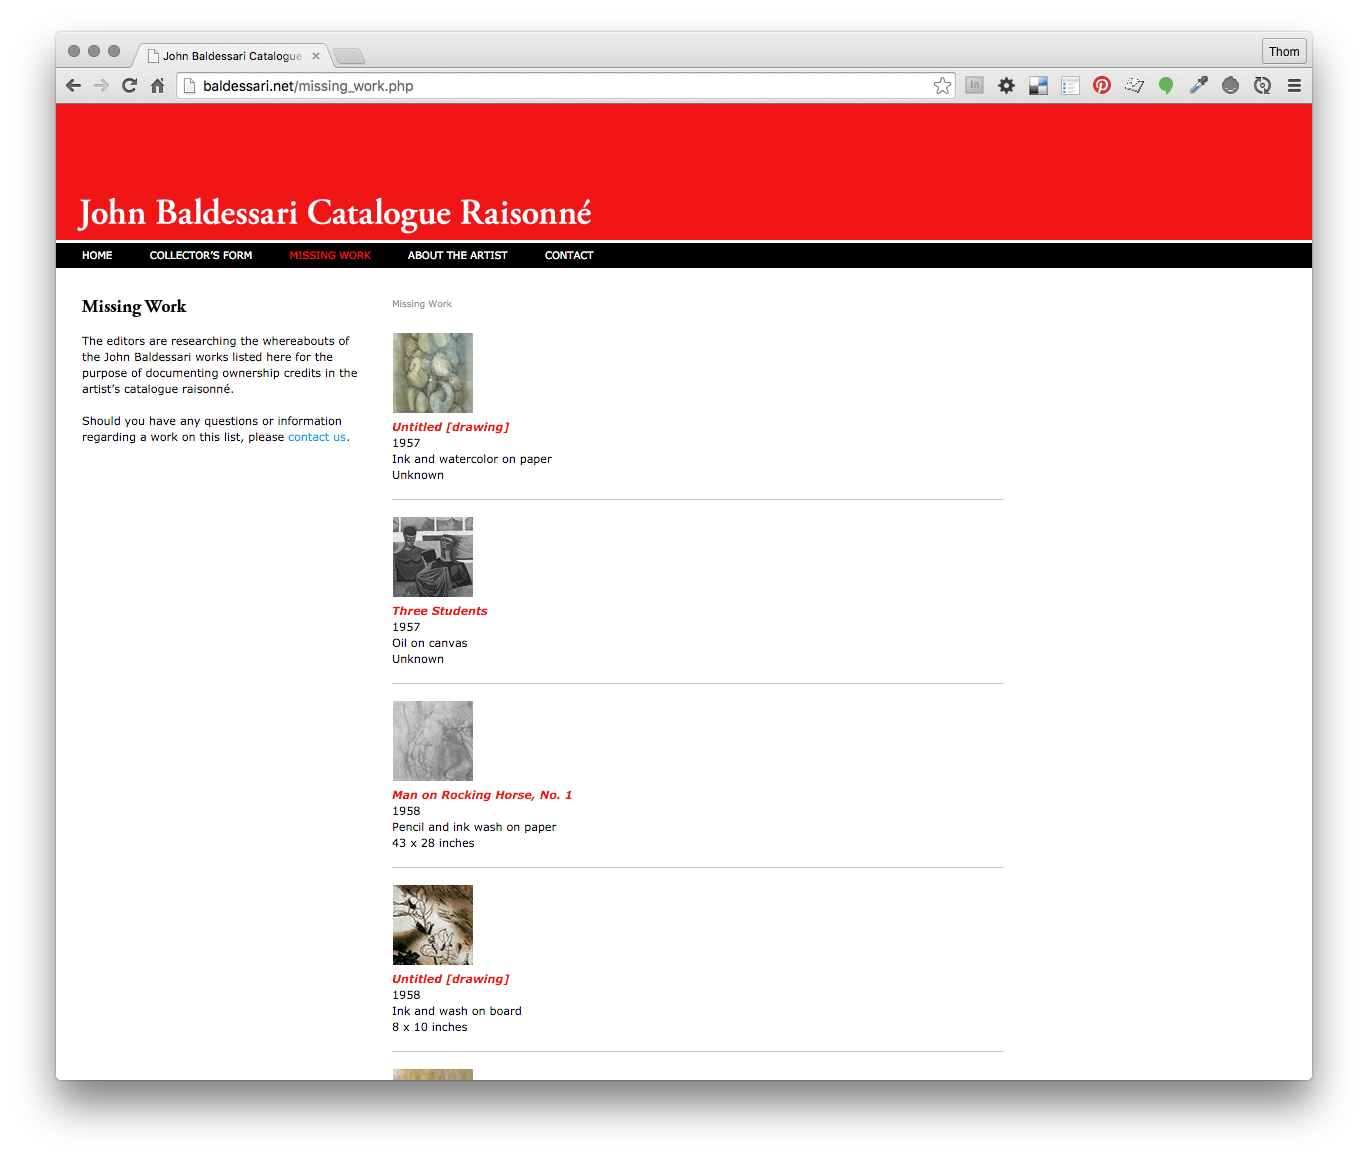The image size is (1368, 1160).
Task: Open the Contact navigation link
Action: point(569,256)
